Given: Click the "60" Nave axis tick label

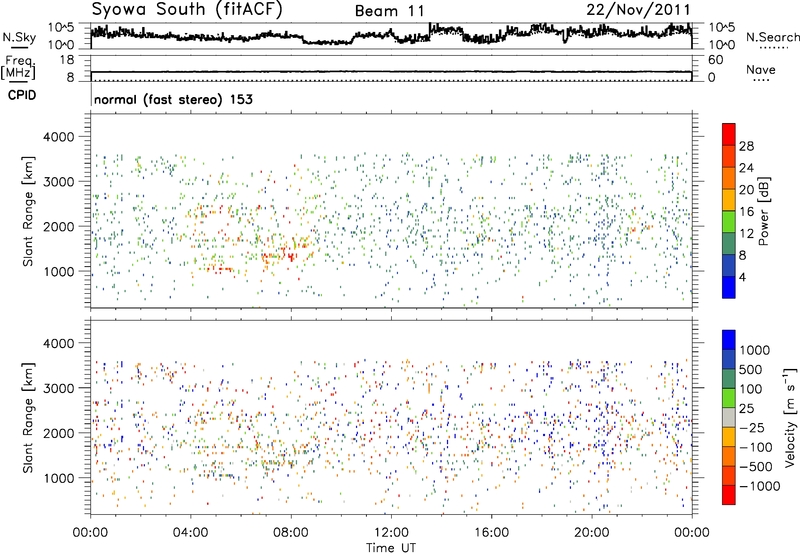Looking at the screenshot, I should click(x=715, y=60).
